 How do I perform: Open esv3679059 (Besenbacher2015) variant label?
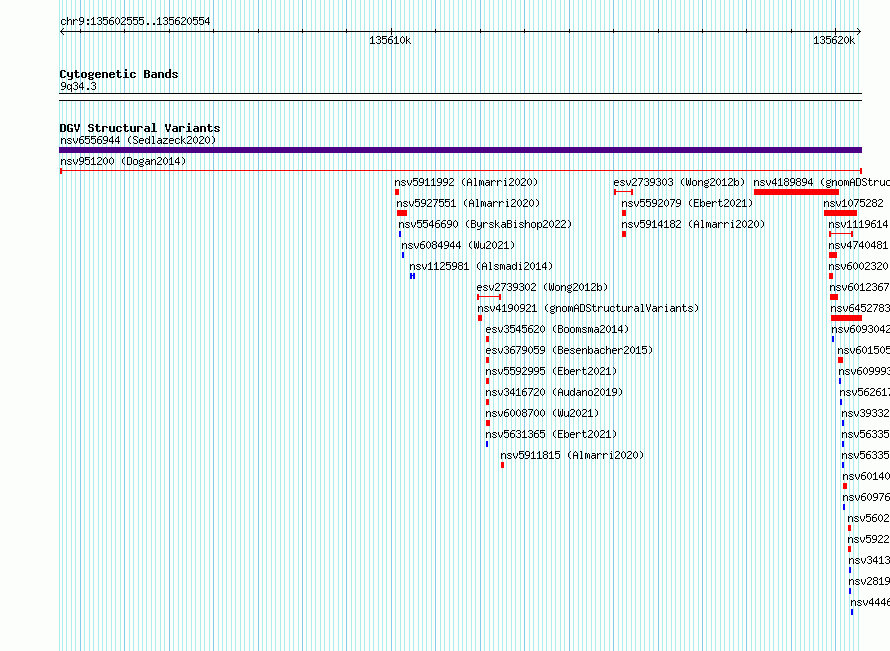click(x=569, y=350)
